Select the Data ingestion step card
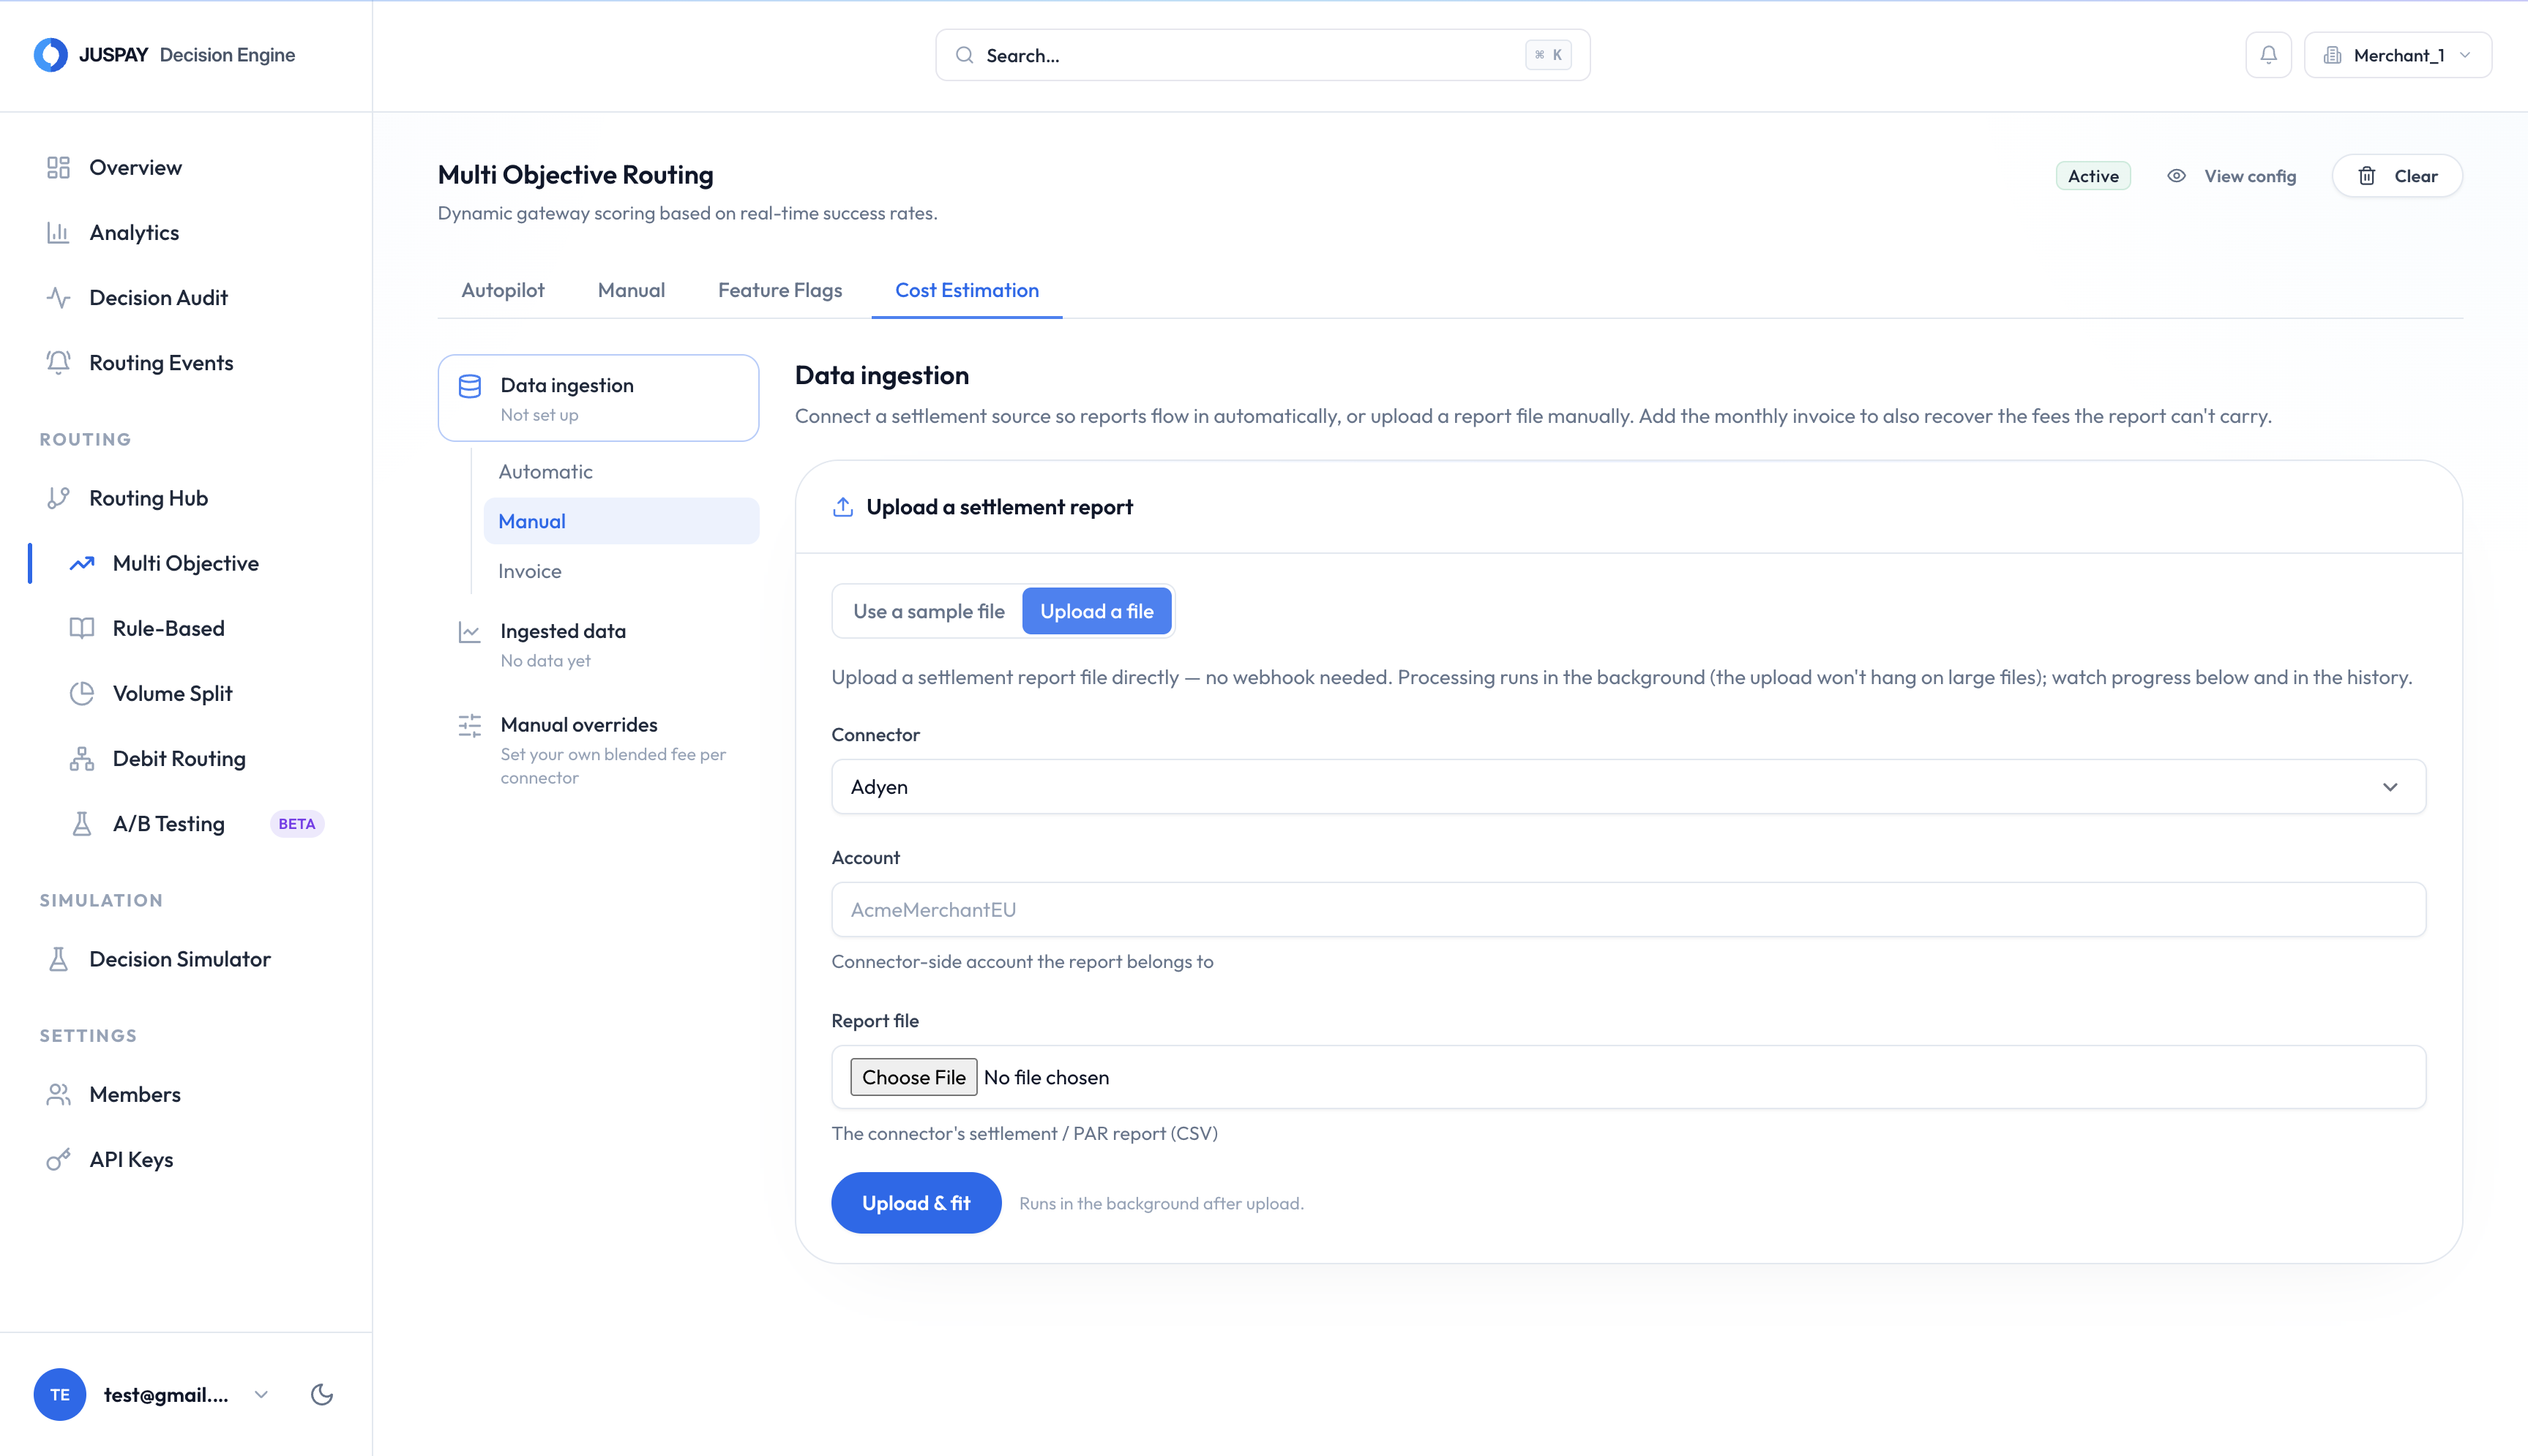Screen dimensions: 2528x1456 coord(598,398)
